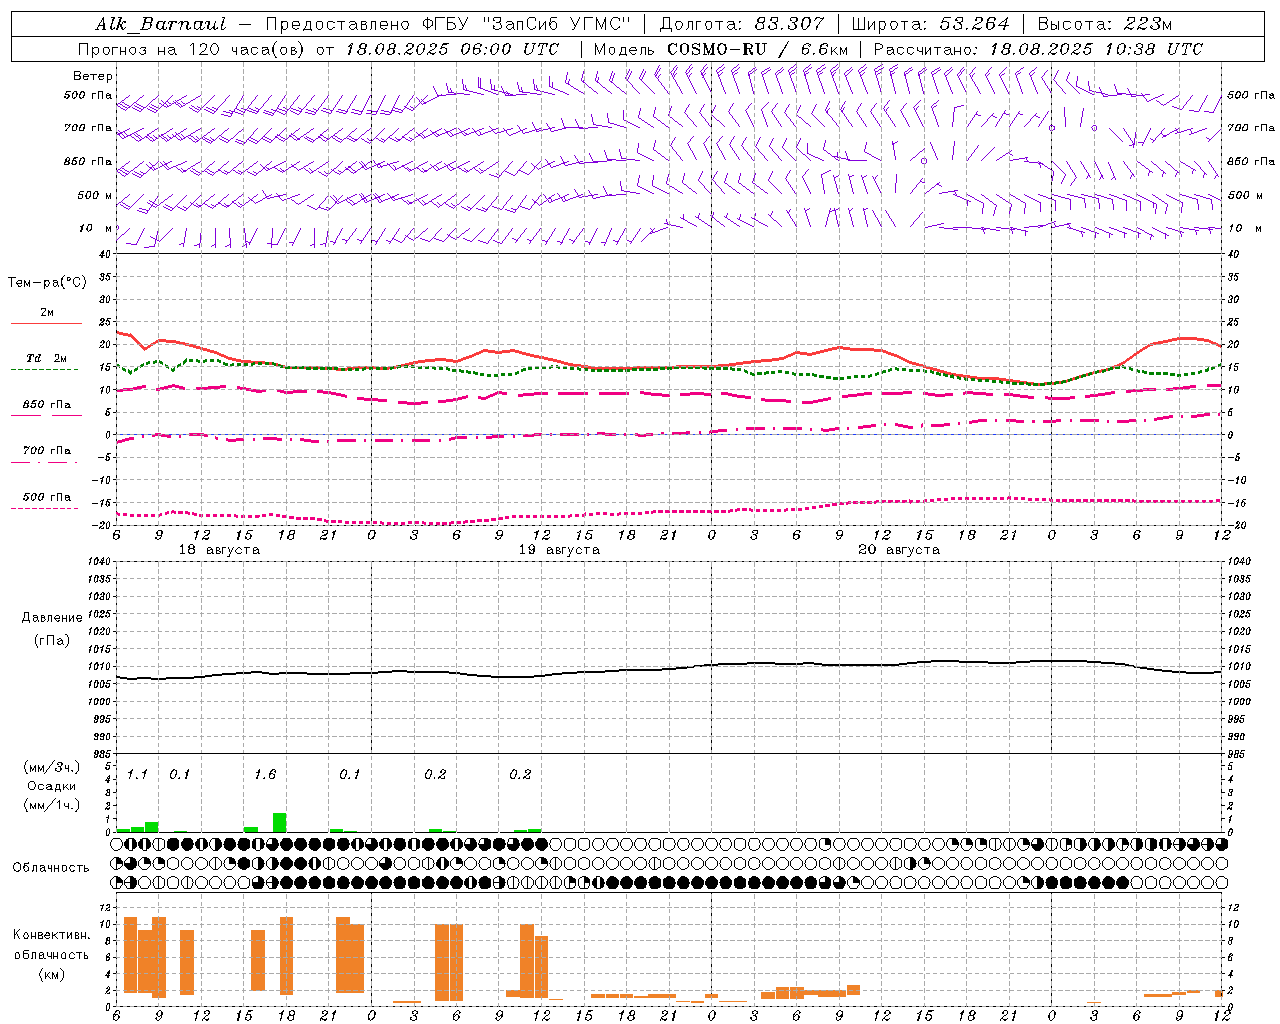The image size is (1280, 1024).
Task: Click the "Давление" pressure panel label
Action: [x=52, y=618]
